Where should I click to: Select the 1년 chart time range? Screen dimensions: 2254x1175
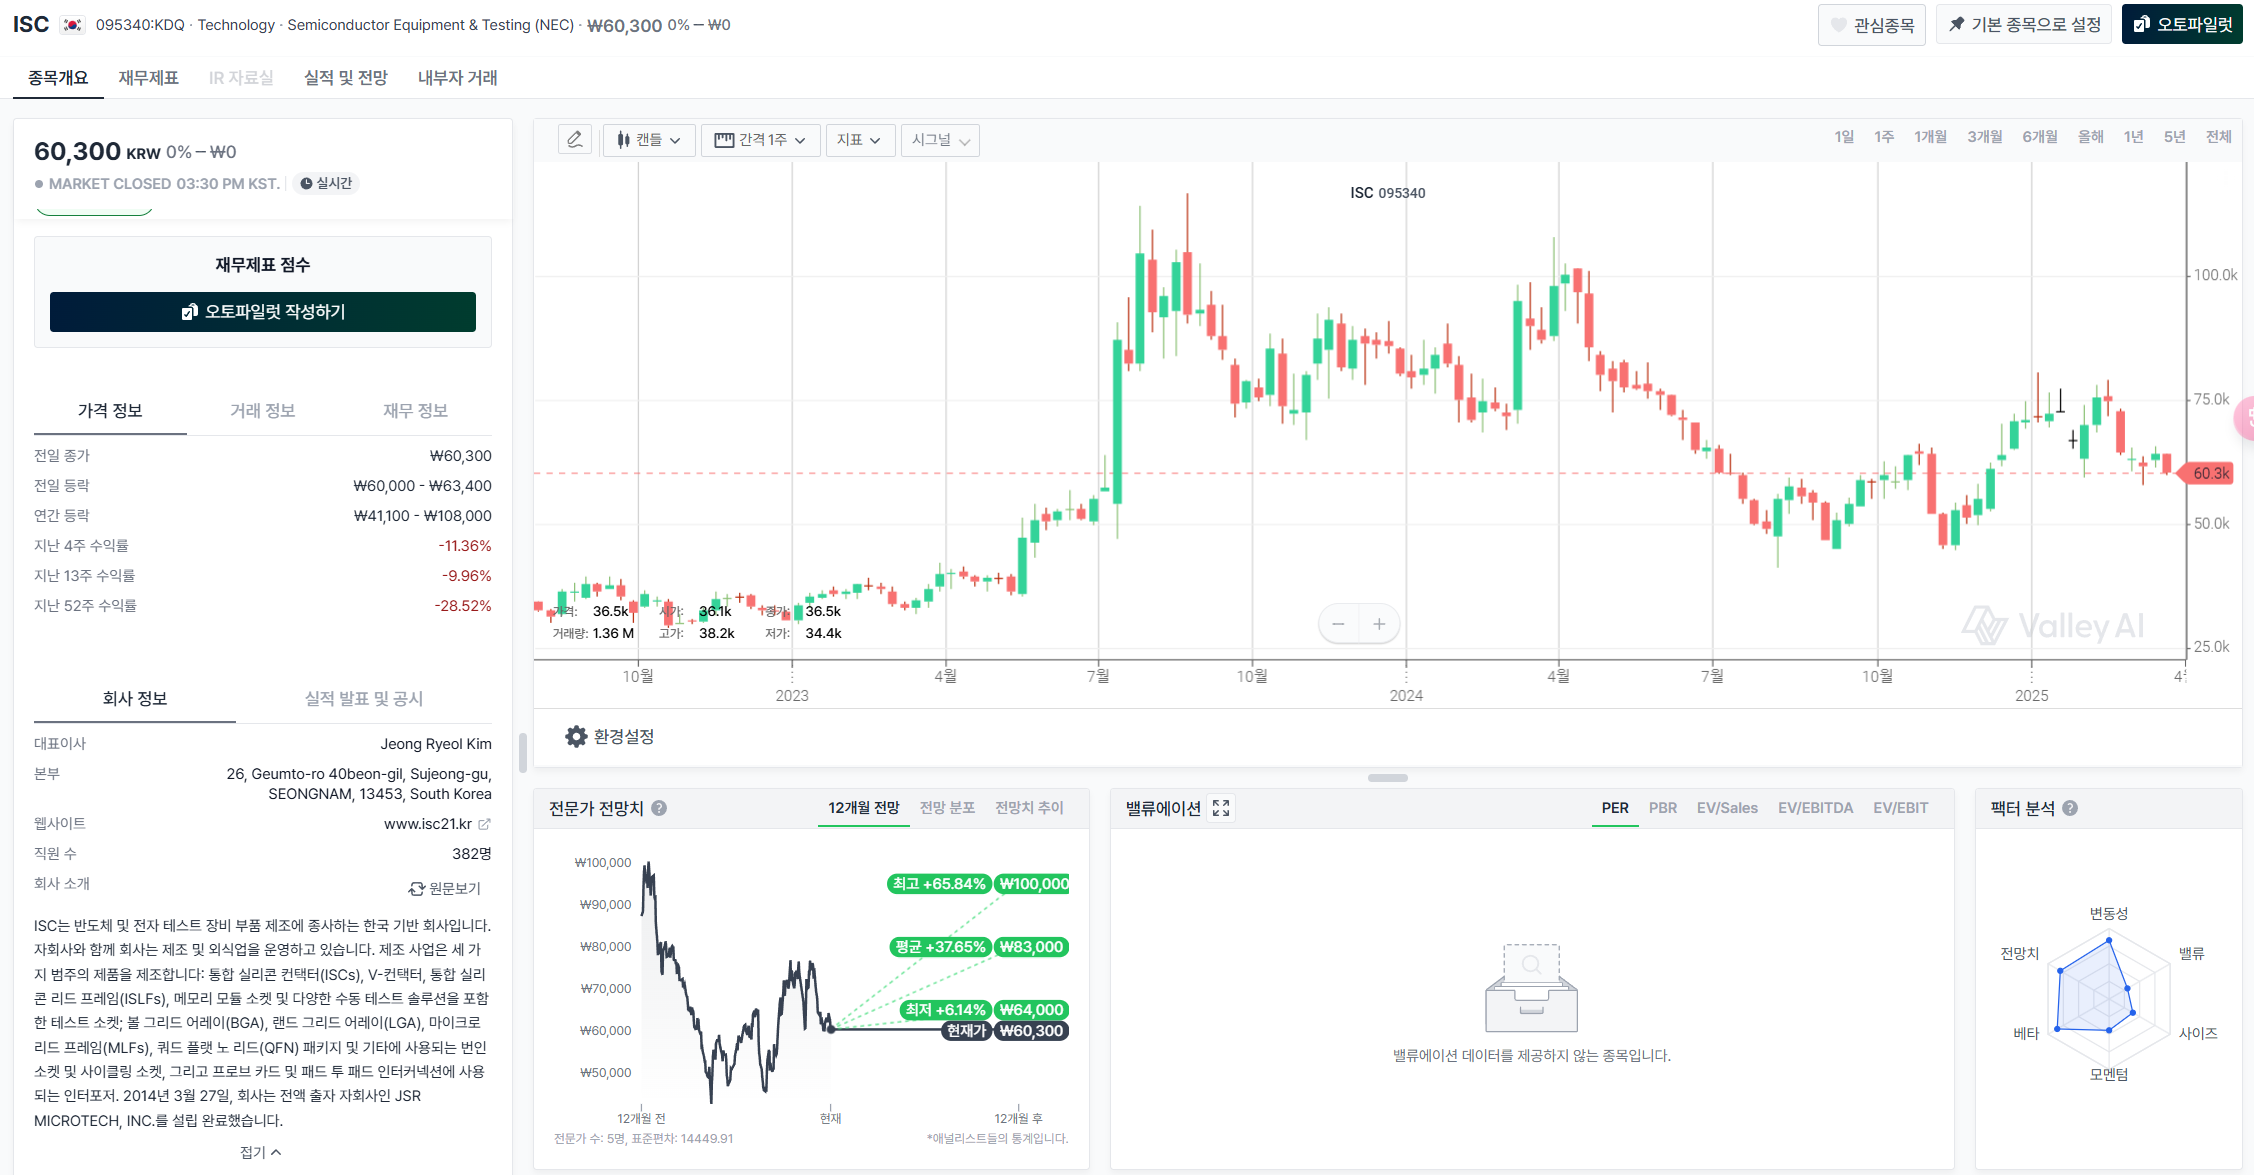click(2133, 137)
